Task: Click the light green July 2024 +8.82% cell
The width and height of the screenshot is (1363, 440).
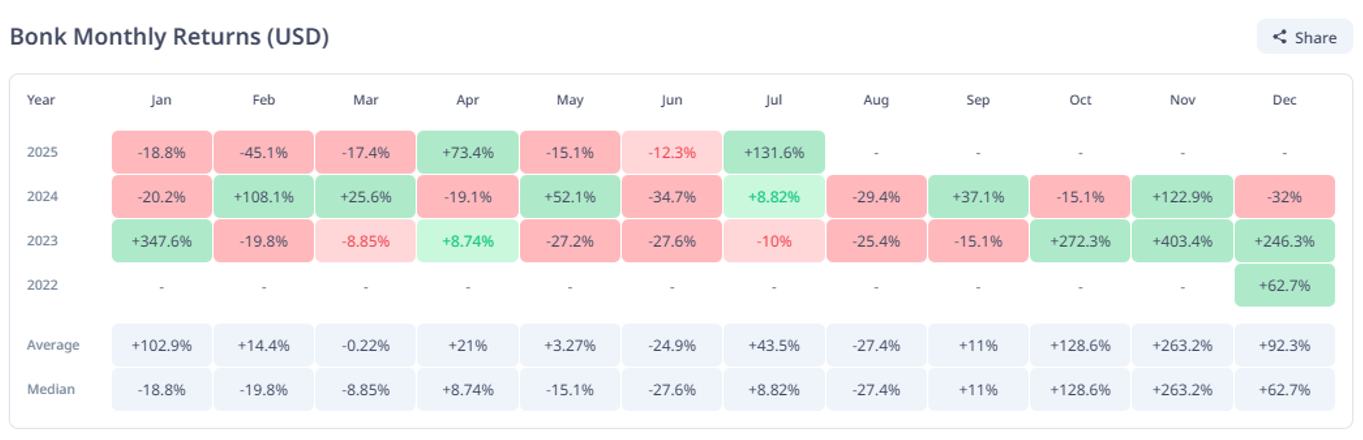Action: coord(775,197)
